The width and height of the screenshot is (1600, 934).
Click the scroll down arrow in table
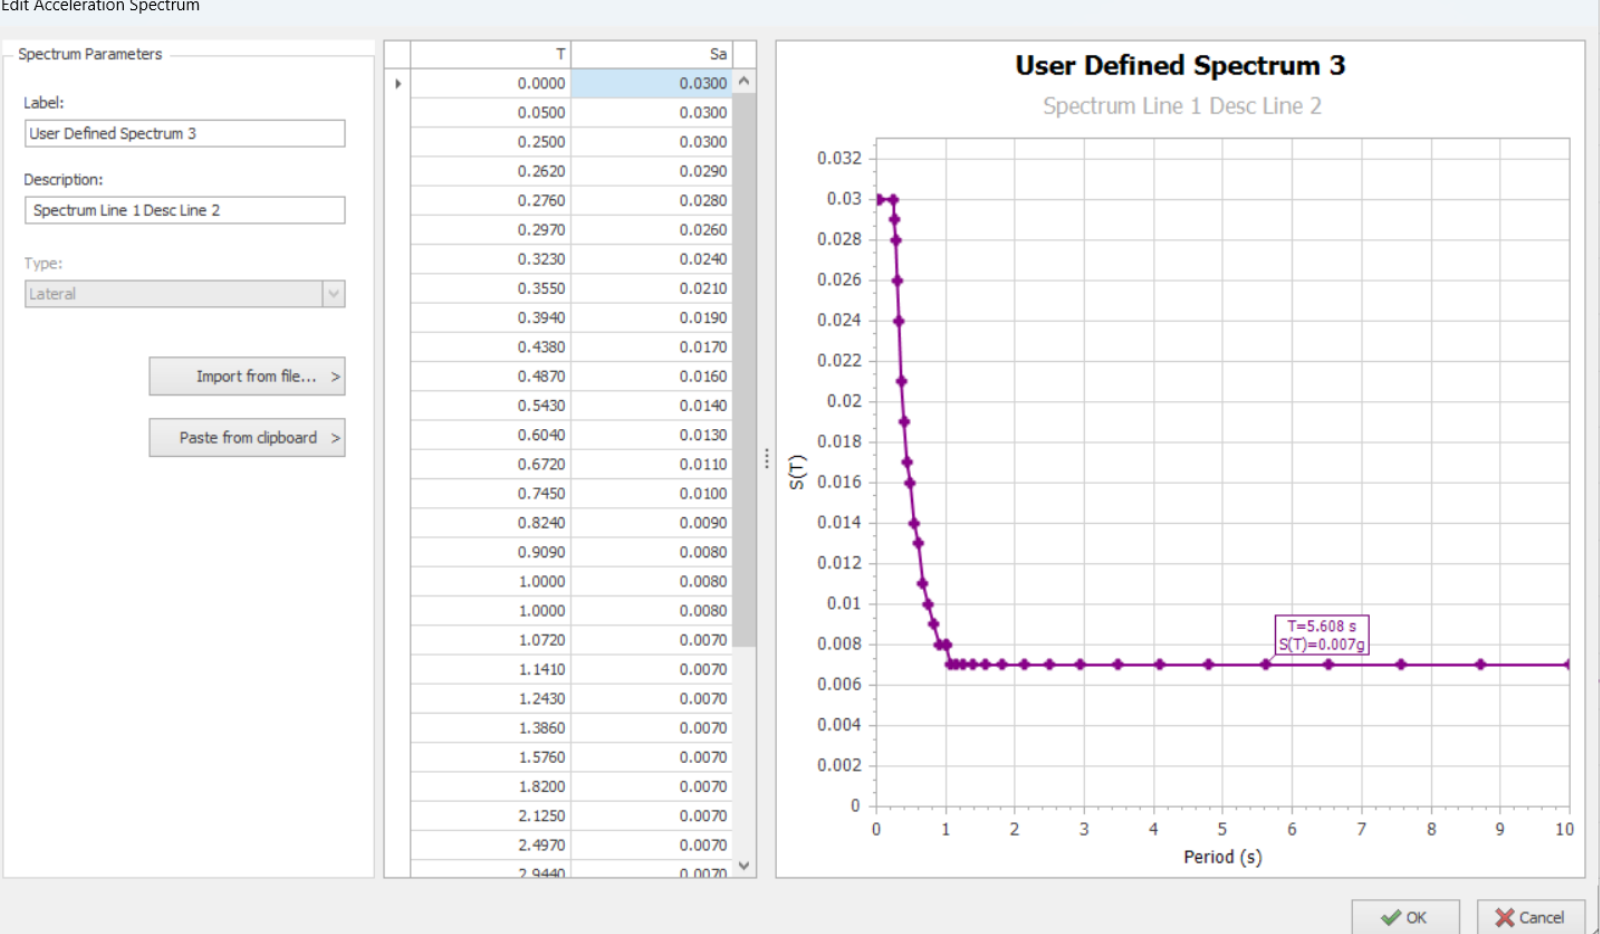(744, 865)
